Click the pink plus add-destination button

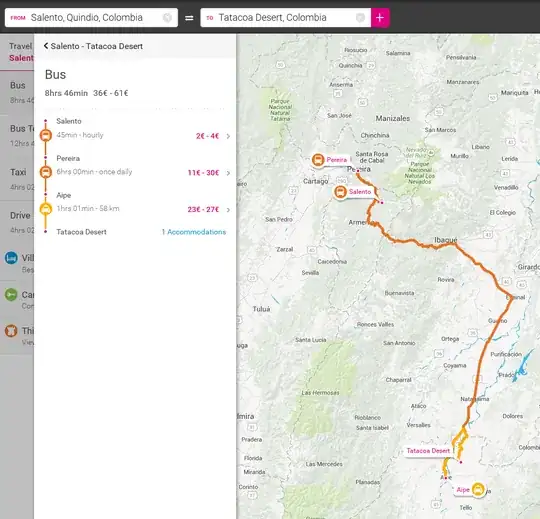click(380, 18)
